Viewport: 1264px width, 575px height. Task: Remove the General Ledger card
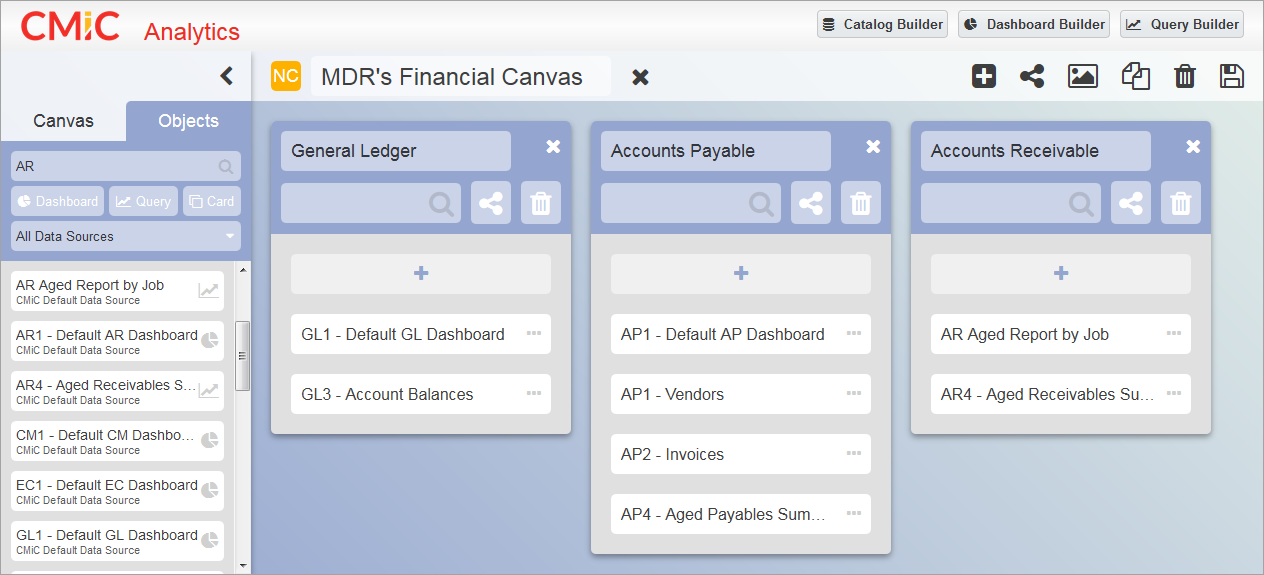553,147
